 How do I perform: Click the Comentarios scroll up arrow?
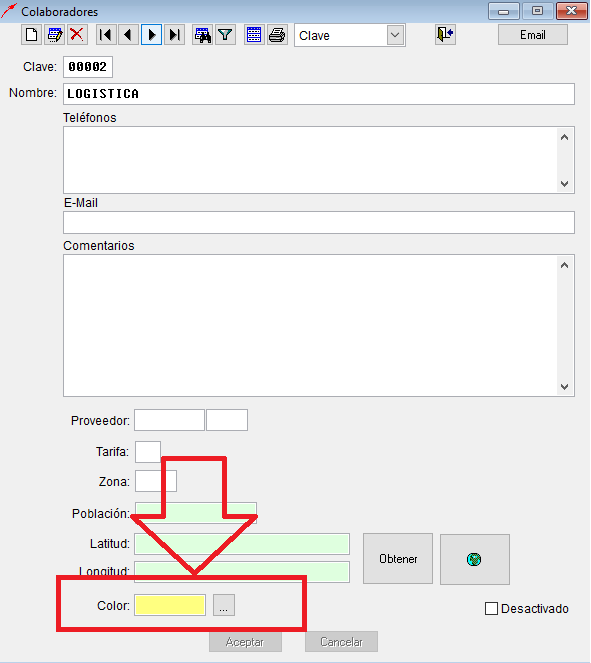pyautogui.click(x=564, y=265)
